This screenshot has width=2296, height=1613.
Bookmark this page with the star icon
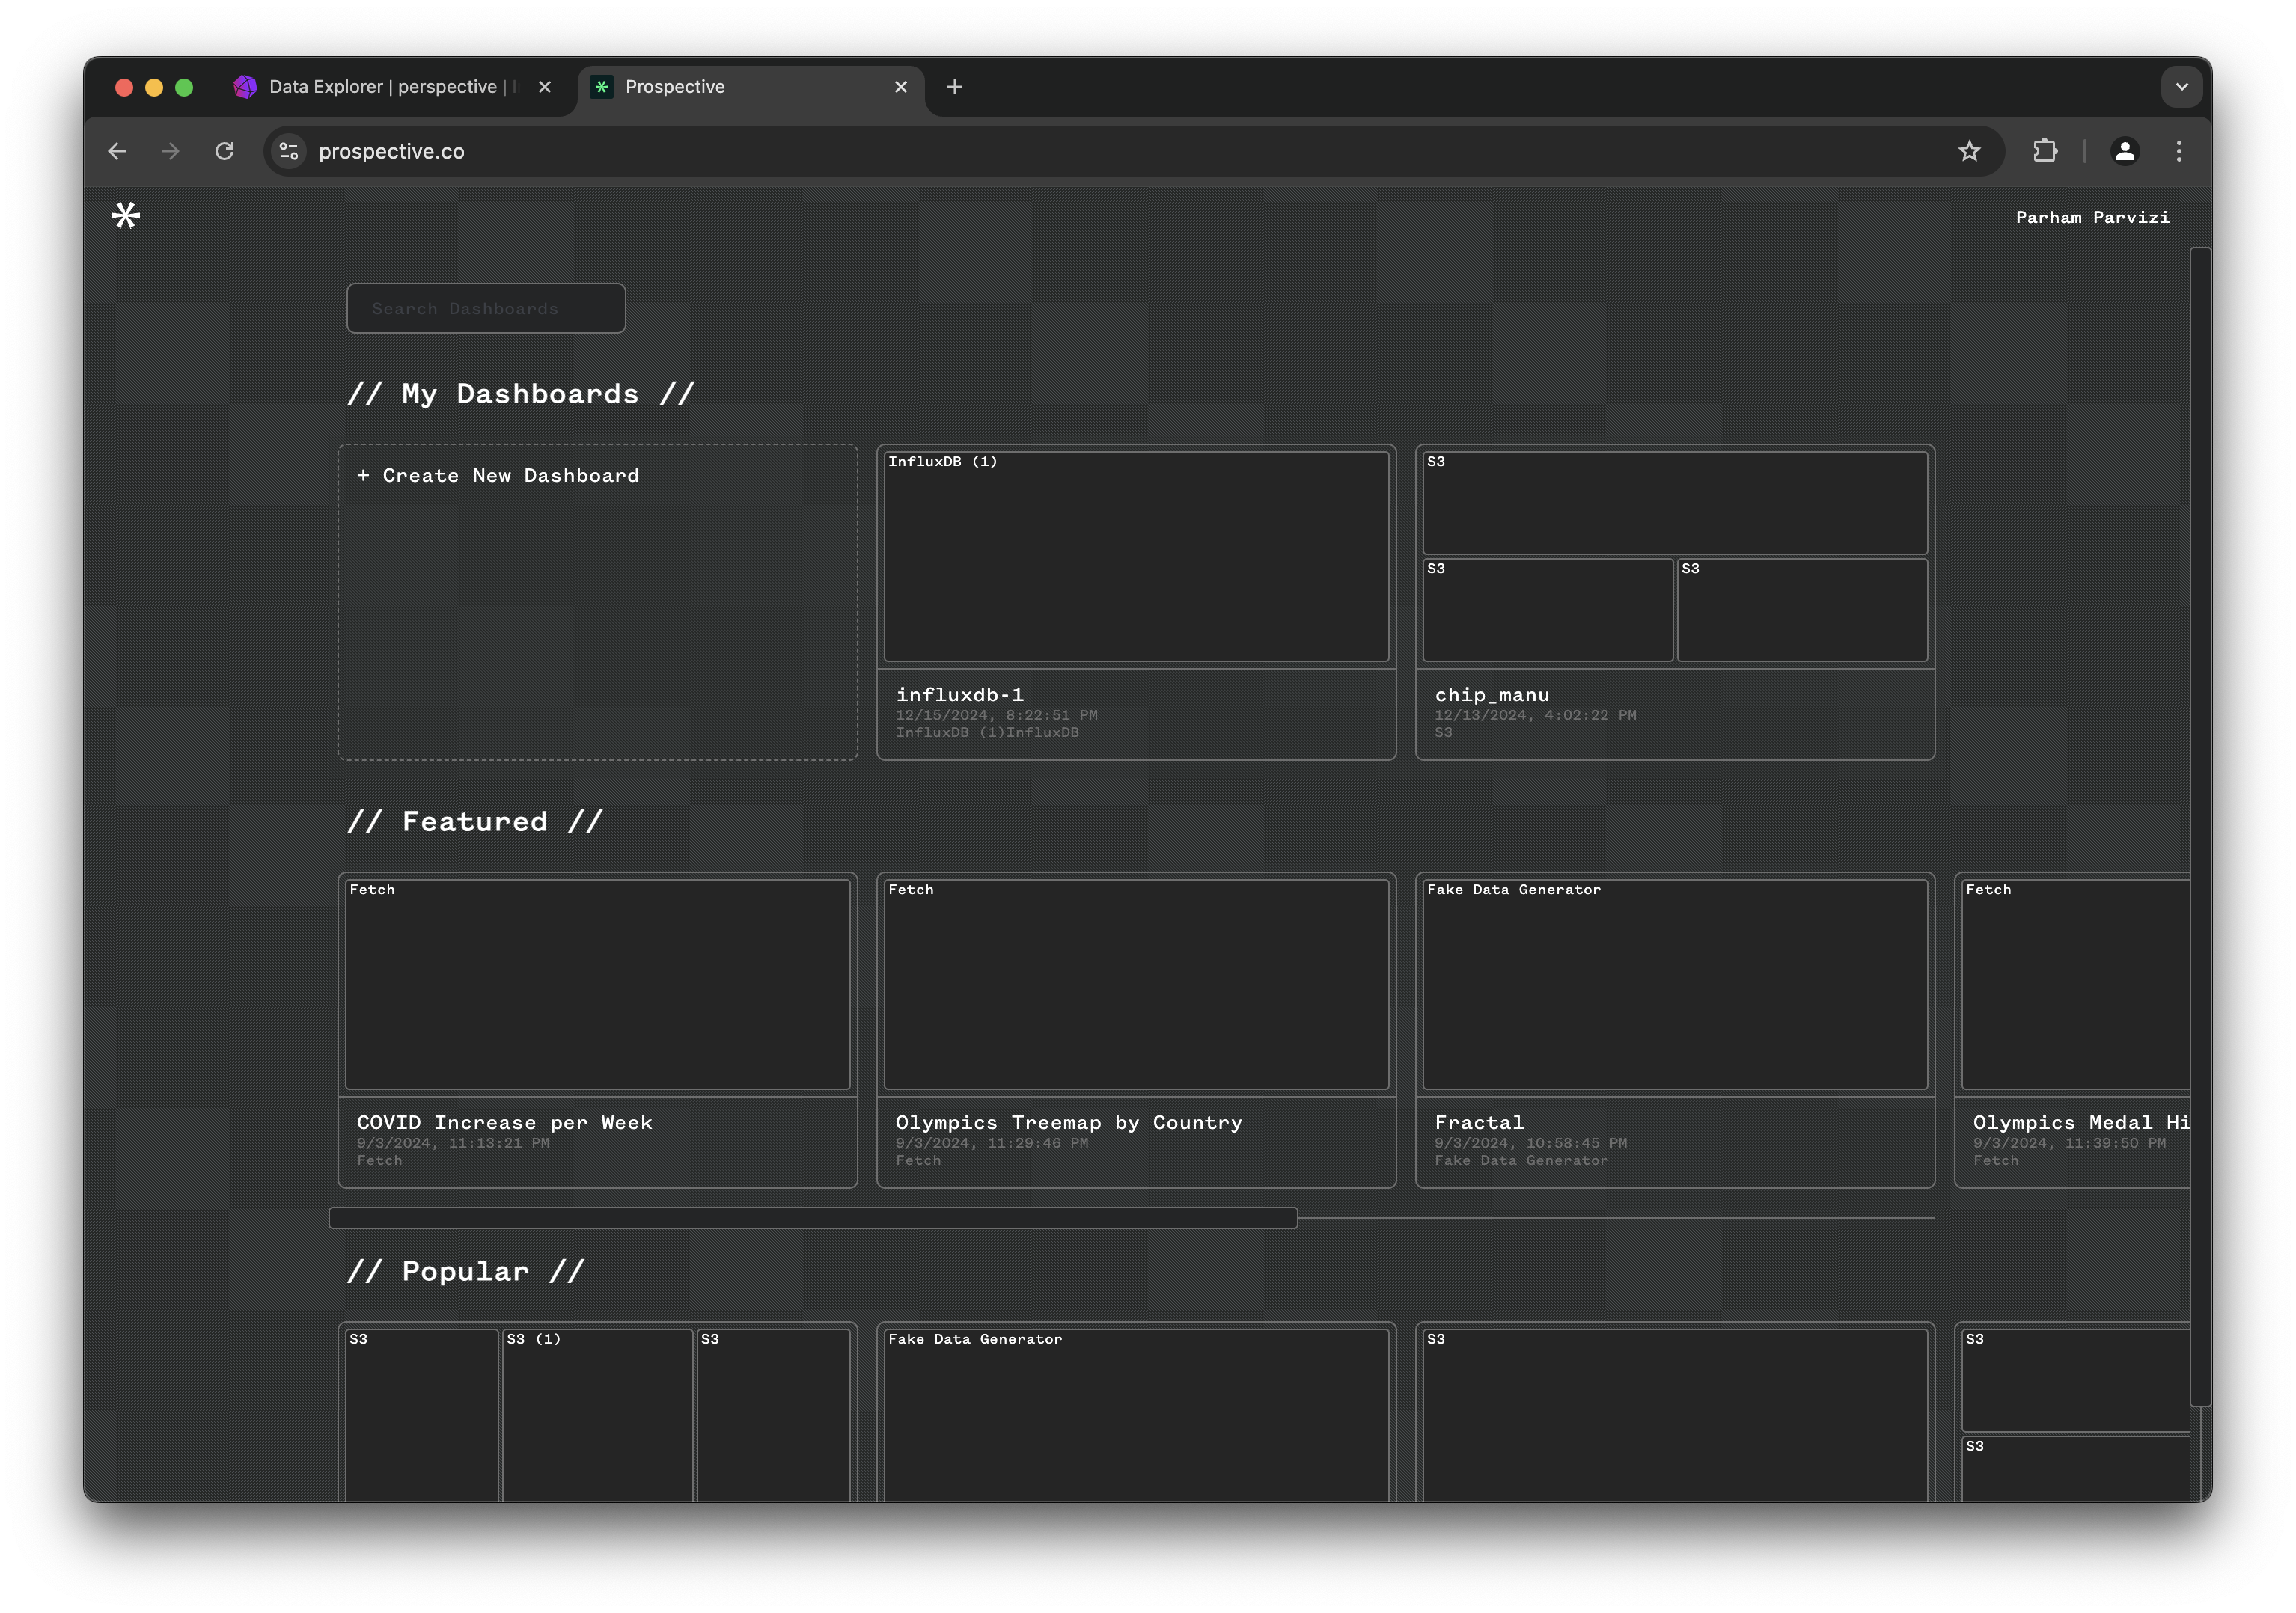point(1969,151)
